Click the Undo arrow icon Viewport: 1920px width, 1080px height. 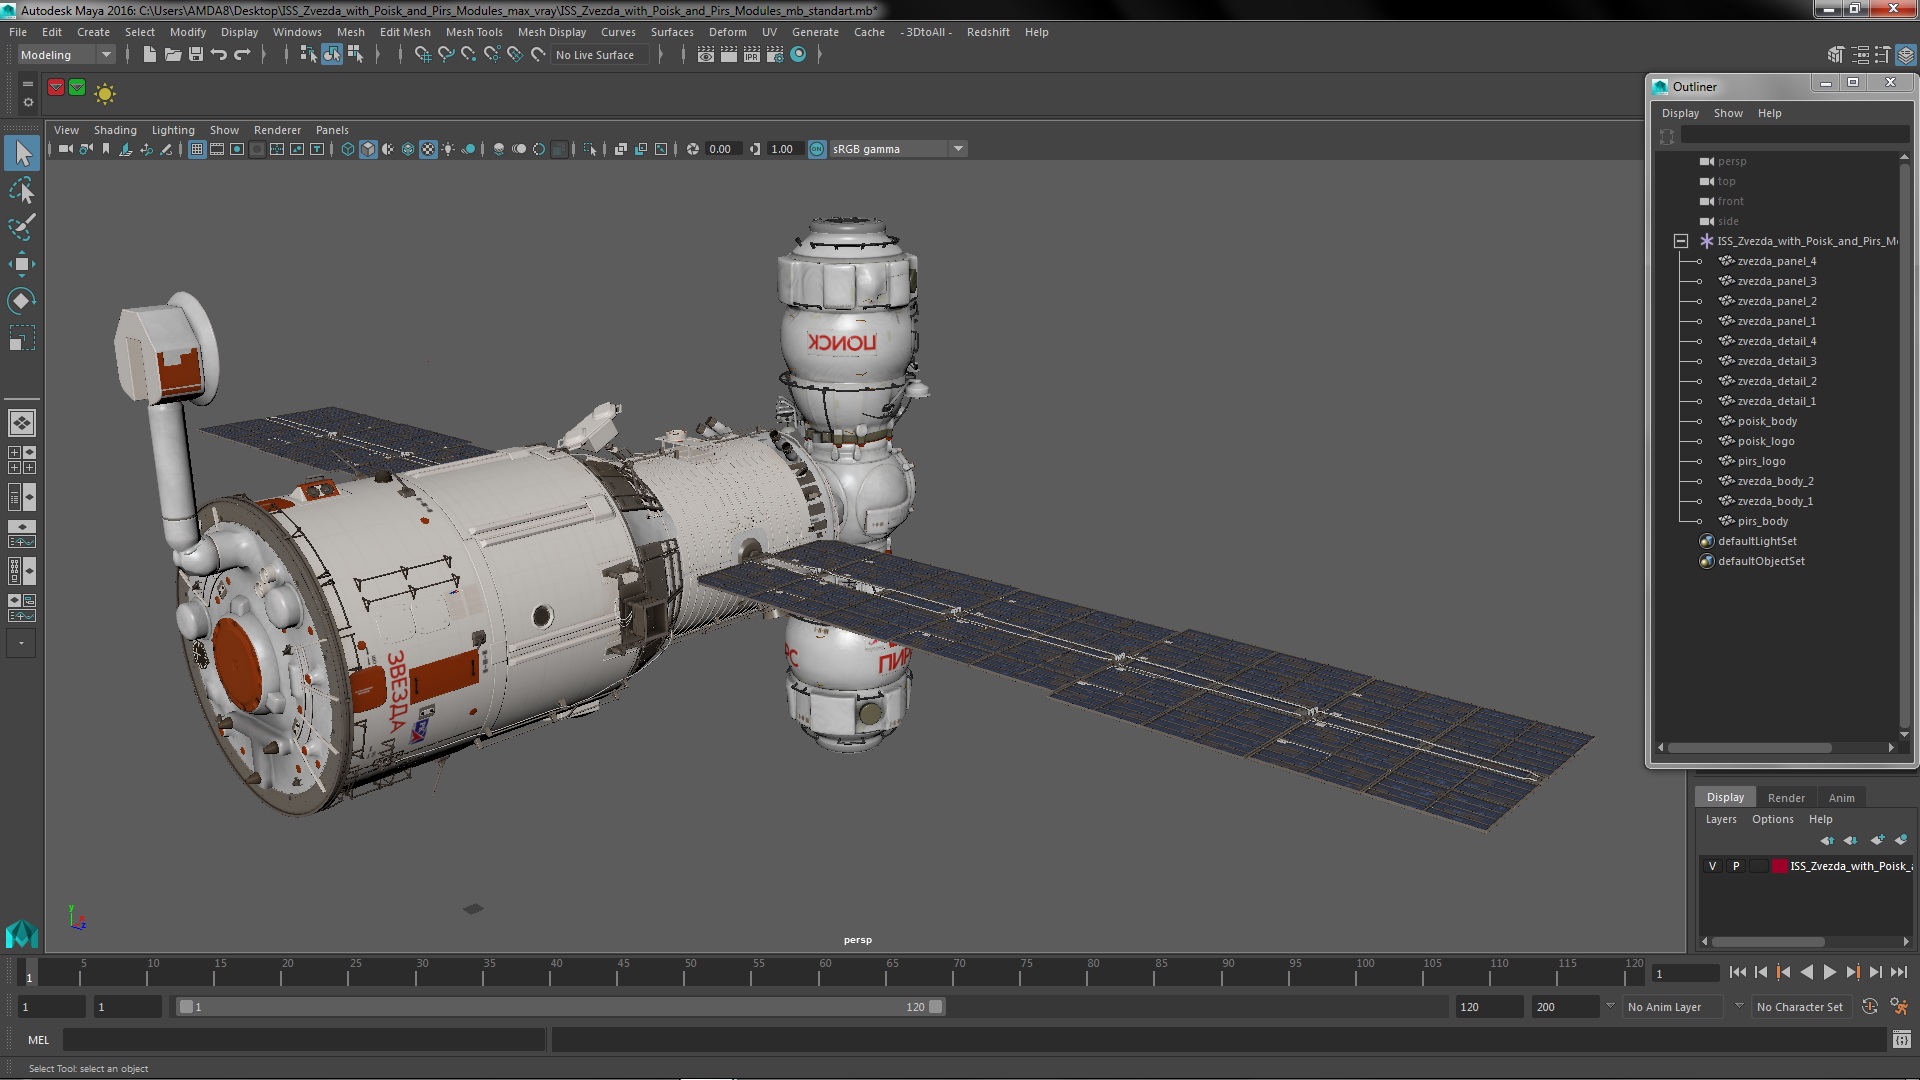[219, 55]
